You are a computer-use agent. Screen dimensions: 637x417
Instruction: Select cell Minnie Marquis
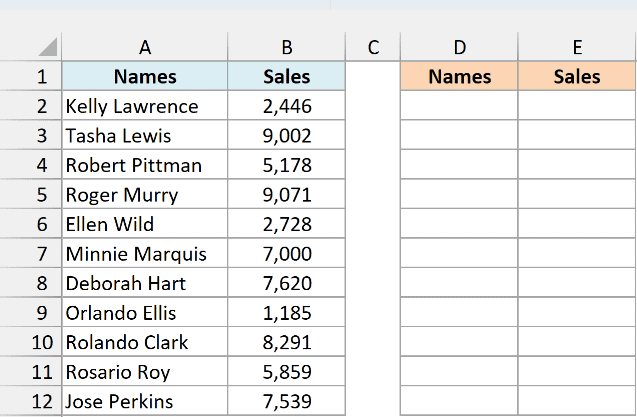tap(145, 253)
